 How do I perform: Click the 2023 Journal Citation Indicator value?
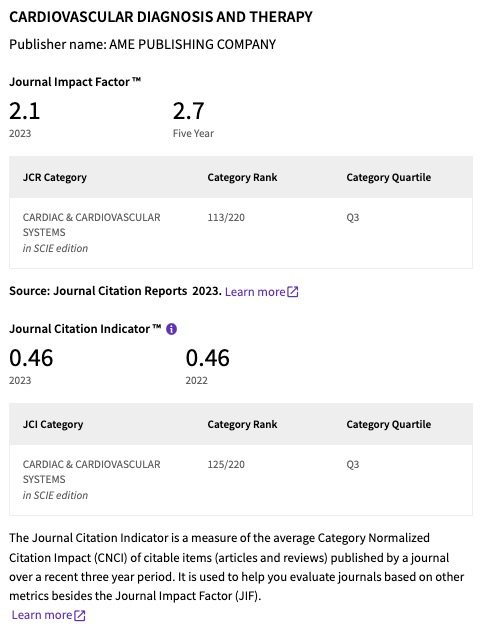31,358
